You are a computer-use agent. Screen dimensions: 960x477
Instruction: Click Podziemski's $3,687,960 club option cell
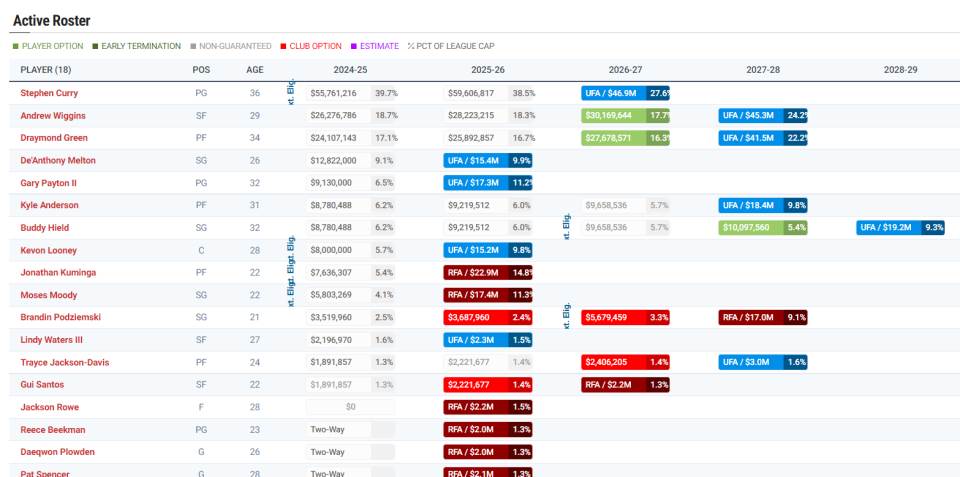point(488,317)
